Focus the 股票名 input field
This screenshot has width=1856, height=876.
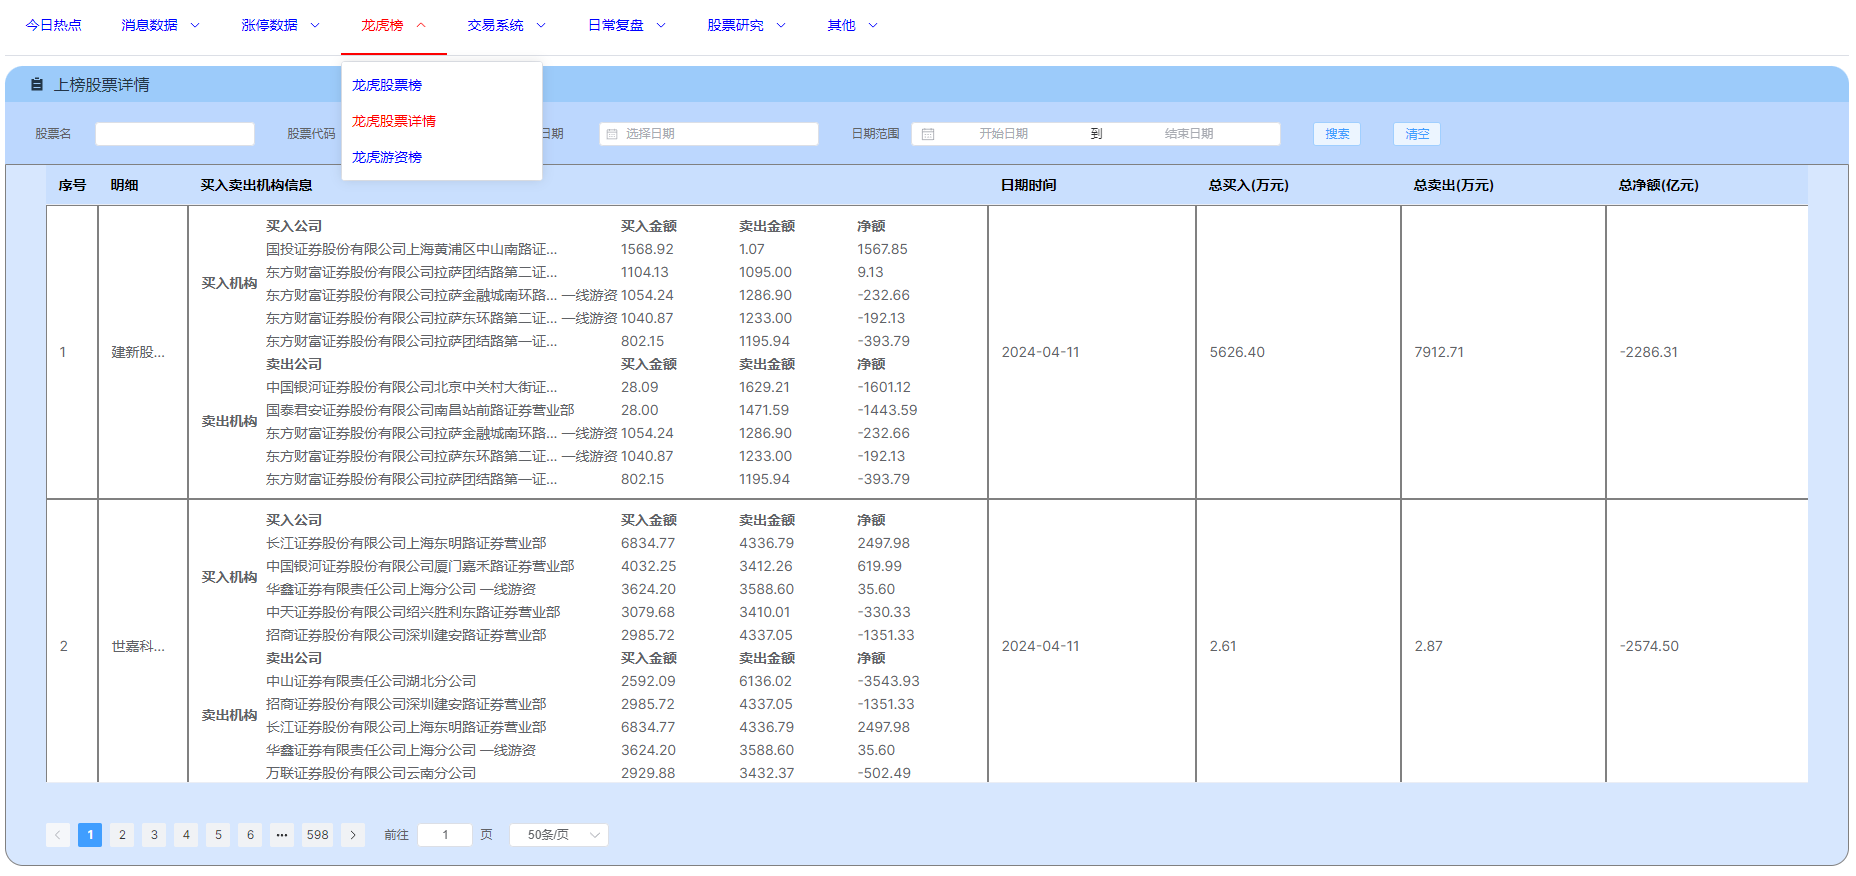click(x=175, y=134)
